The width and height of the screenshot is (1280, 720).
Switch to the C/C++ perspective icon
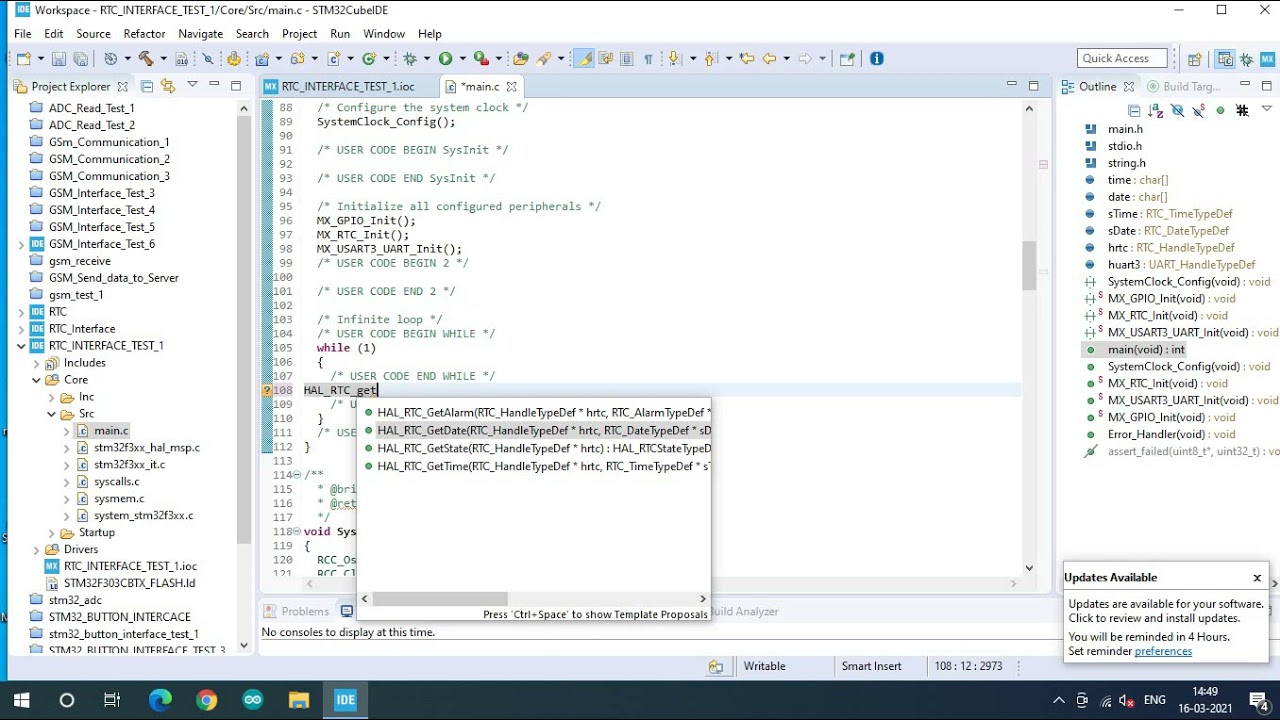click(1225, 59)
